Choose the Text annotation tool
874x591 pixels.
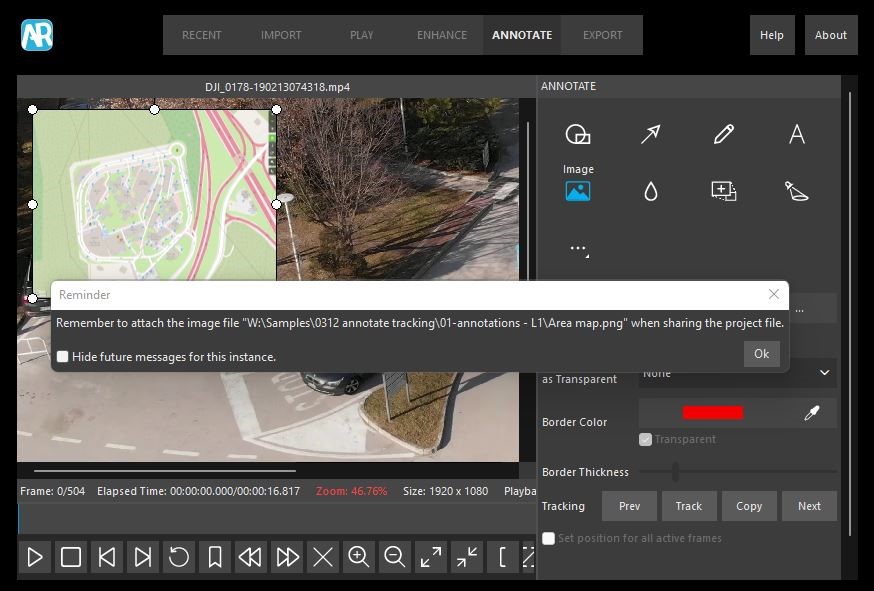coord(797,135)
